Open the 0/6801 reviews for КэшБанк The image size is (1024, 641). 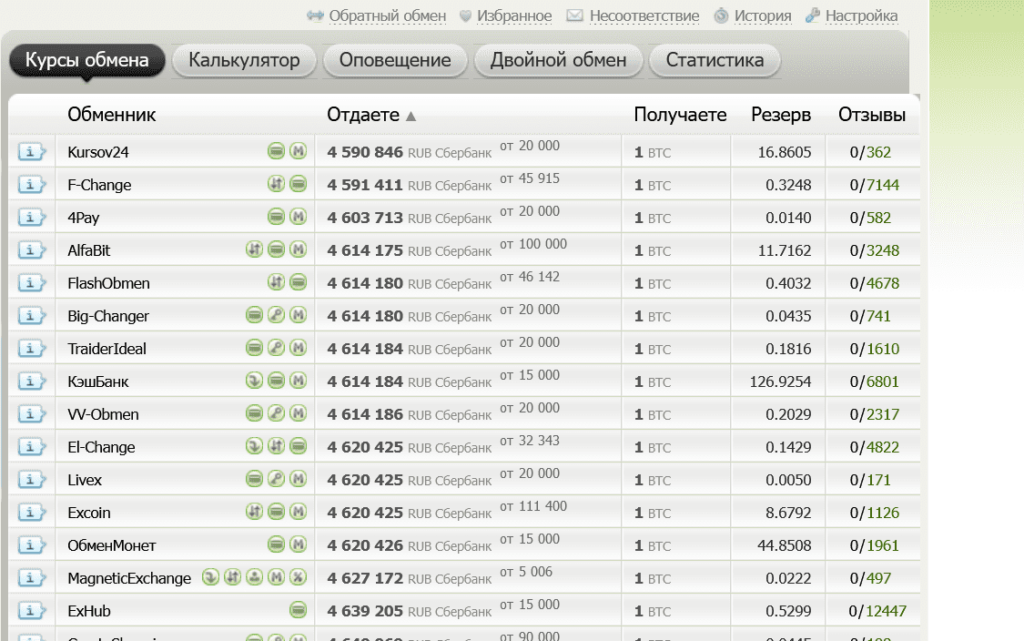pos(874,381)
